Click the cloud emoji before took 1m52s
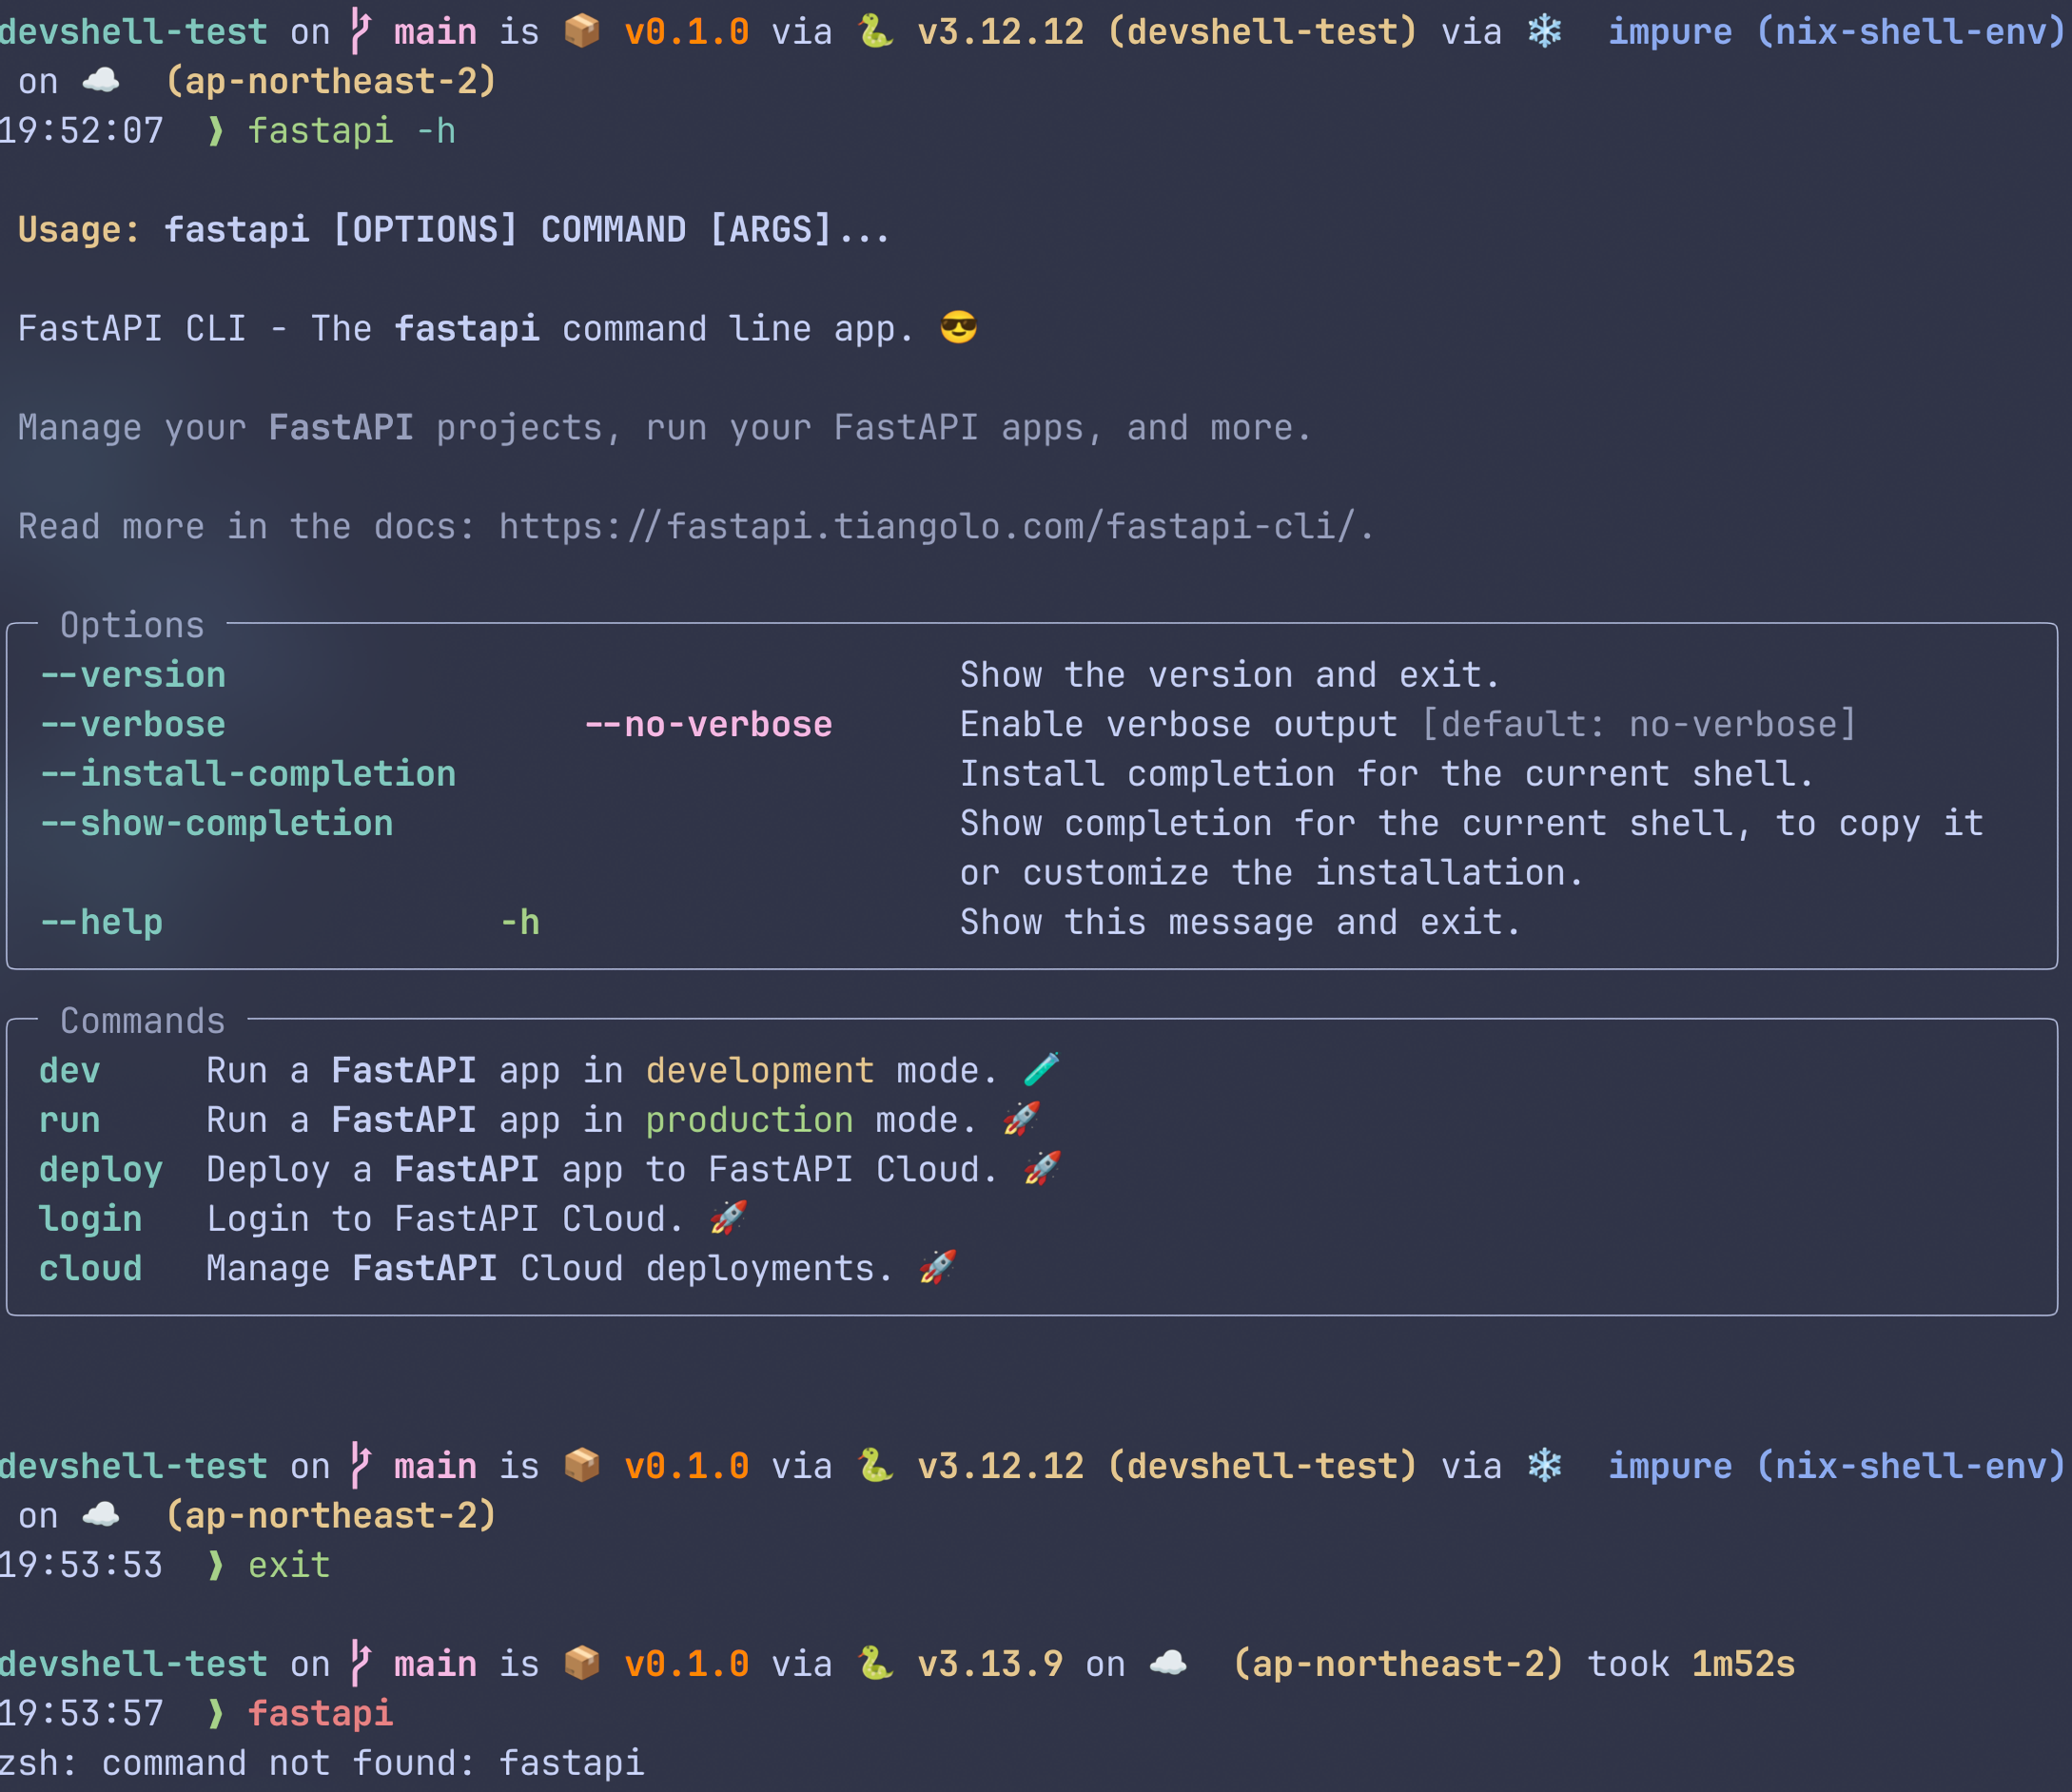Image resolution: width=2072 pixels, height=1792 pixels. pos(1167,1663)
